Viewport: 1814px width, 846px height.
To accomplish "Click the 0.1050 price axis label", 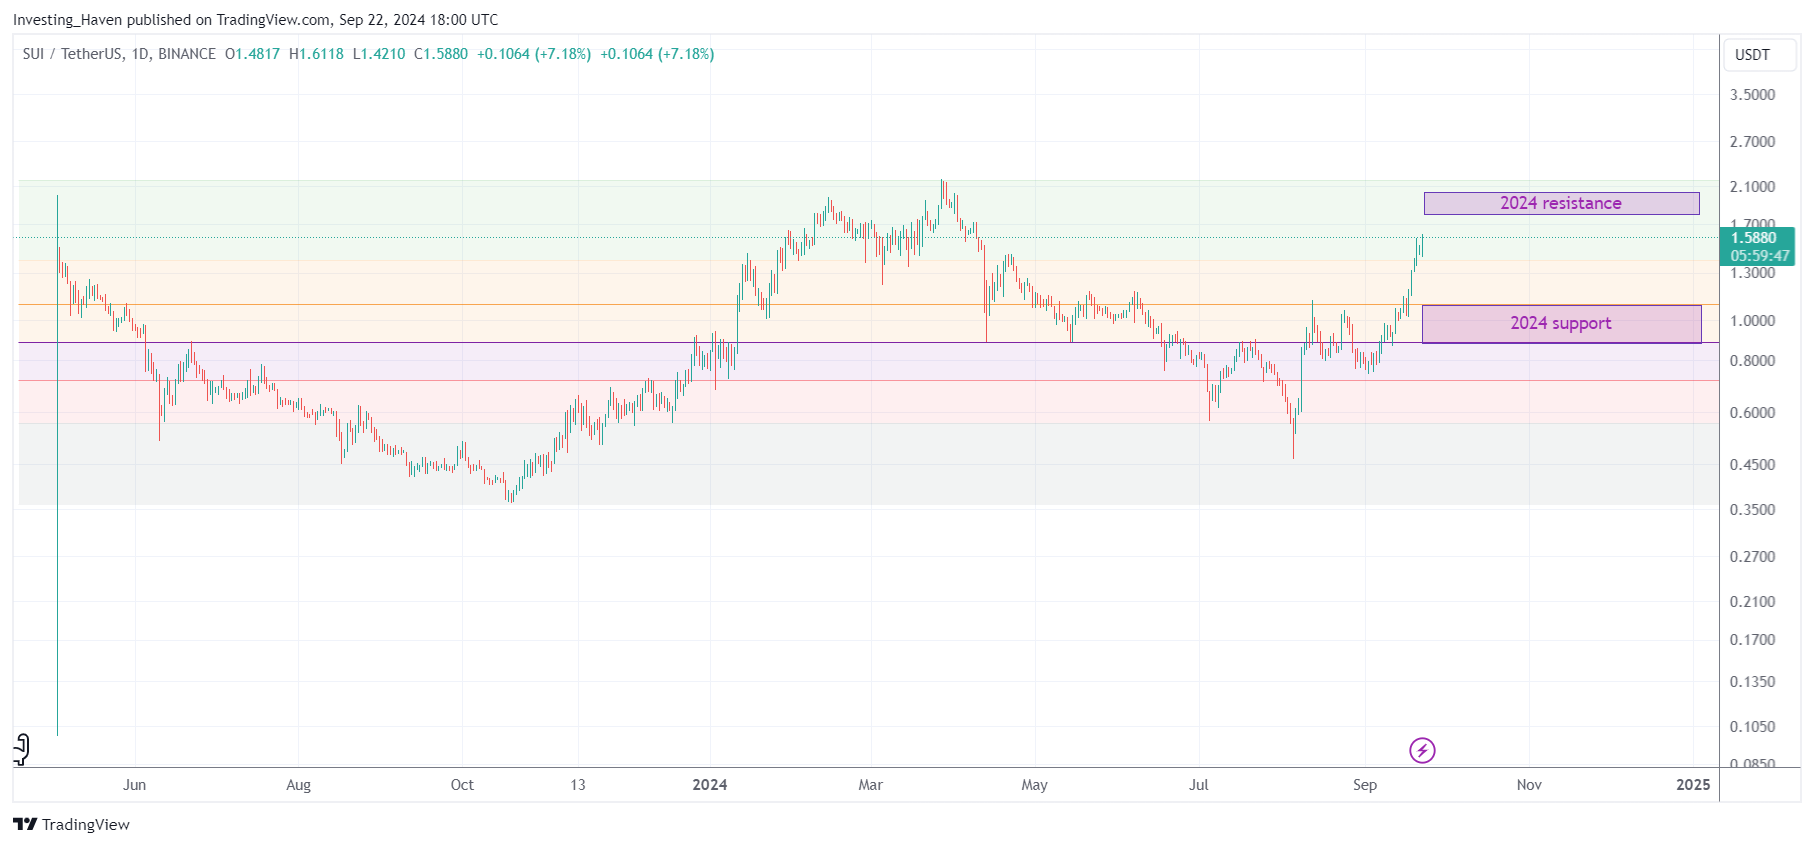I will [x=1753, y=727].
